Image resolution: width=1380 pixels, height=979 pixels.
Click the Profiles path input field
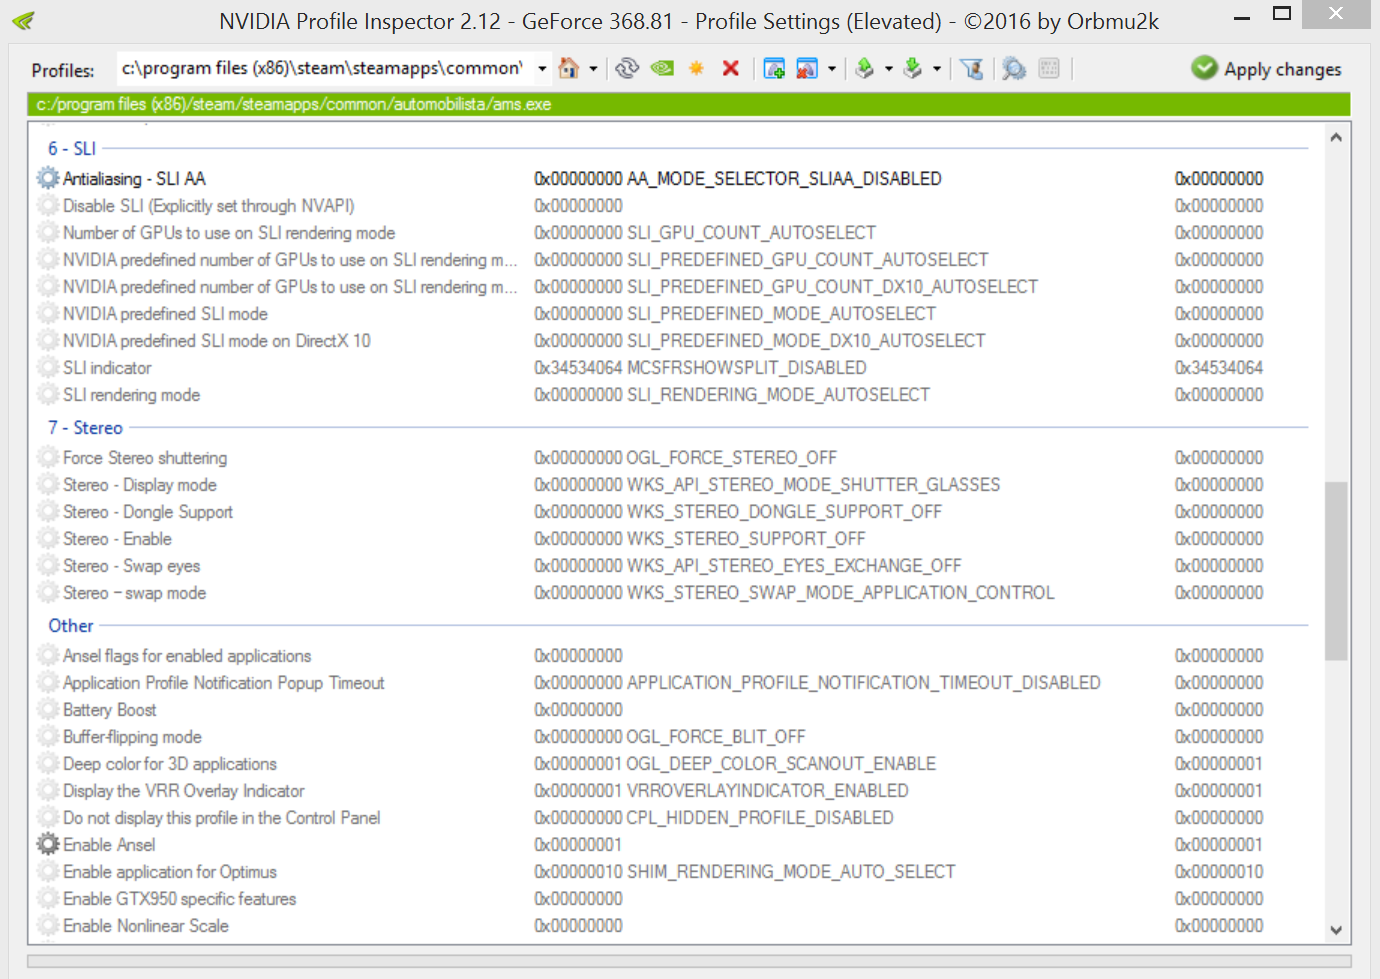(x=324, y=68)
